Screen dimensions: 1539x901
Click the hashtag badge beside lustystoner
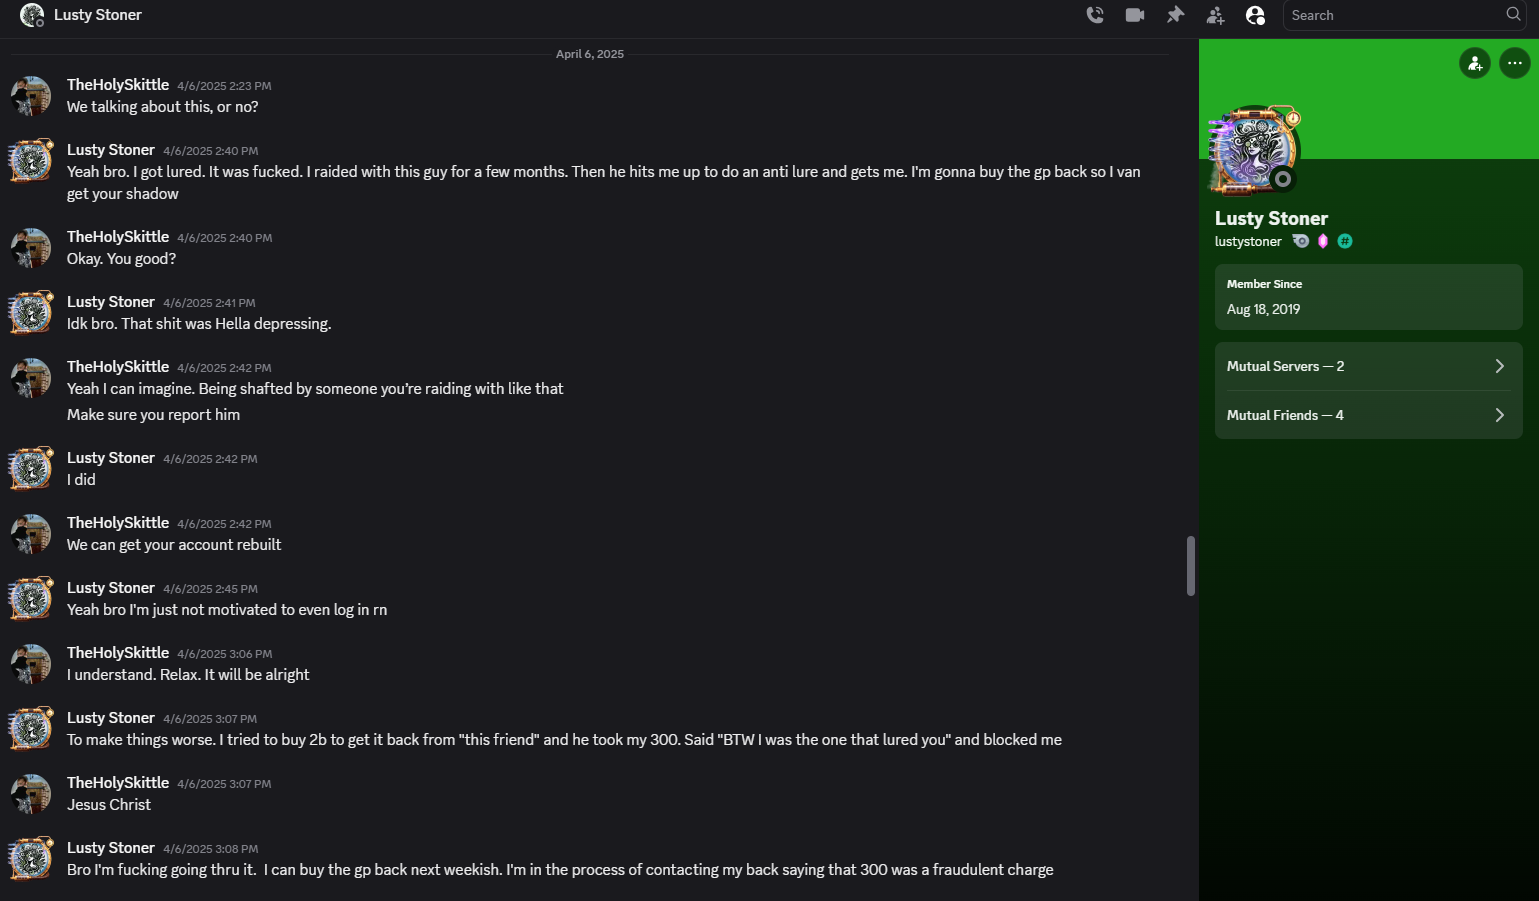point(1345,241)
